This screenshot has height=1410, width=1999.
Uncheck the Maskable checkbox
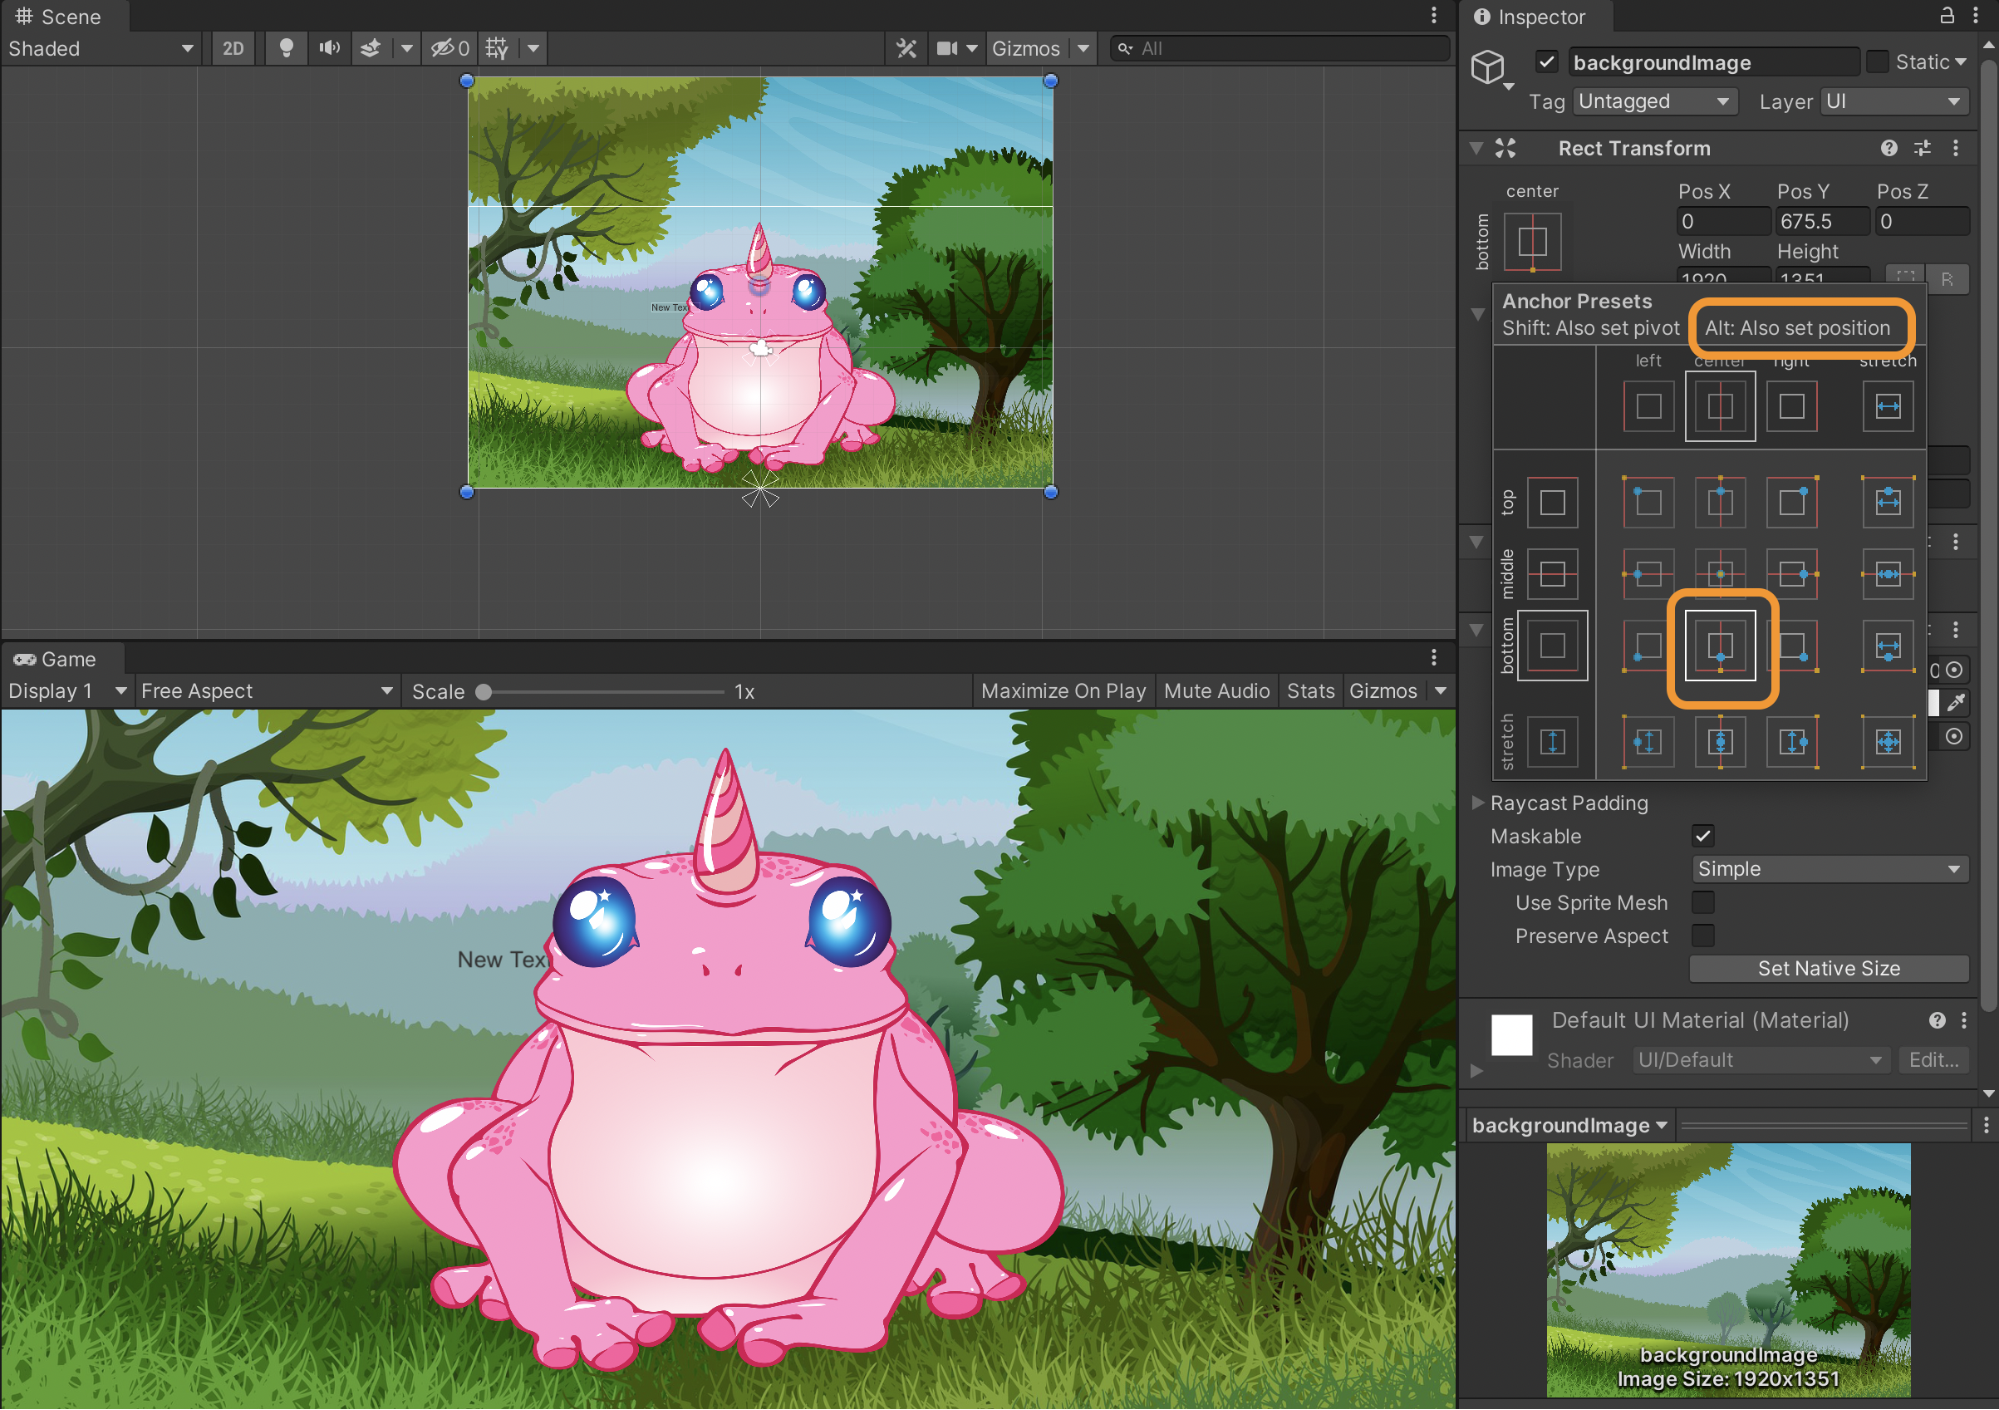1703,835
